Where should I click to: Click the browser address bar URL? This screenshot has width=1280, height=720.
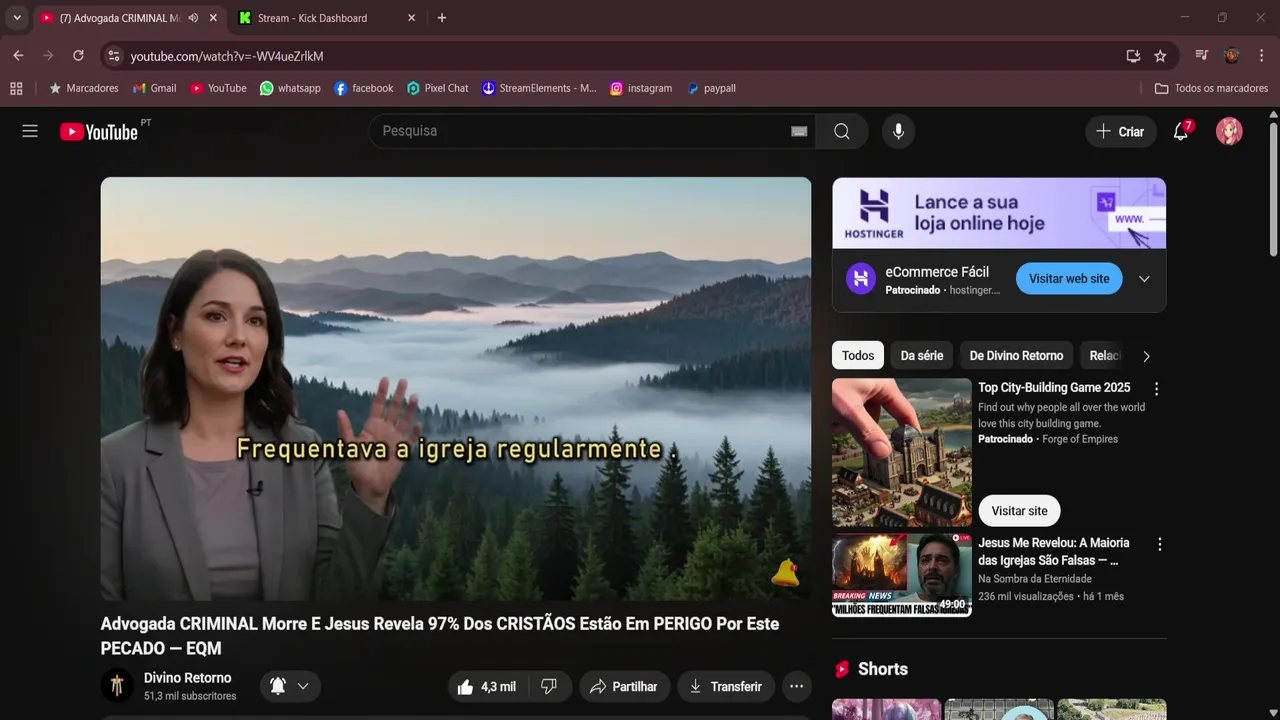[226, 56]
